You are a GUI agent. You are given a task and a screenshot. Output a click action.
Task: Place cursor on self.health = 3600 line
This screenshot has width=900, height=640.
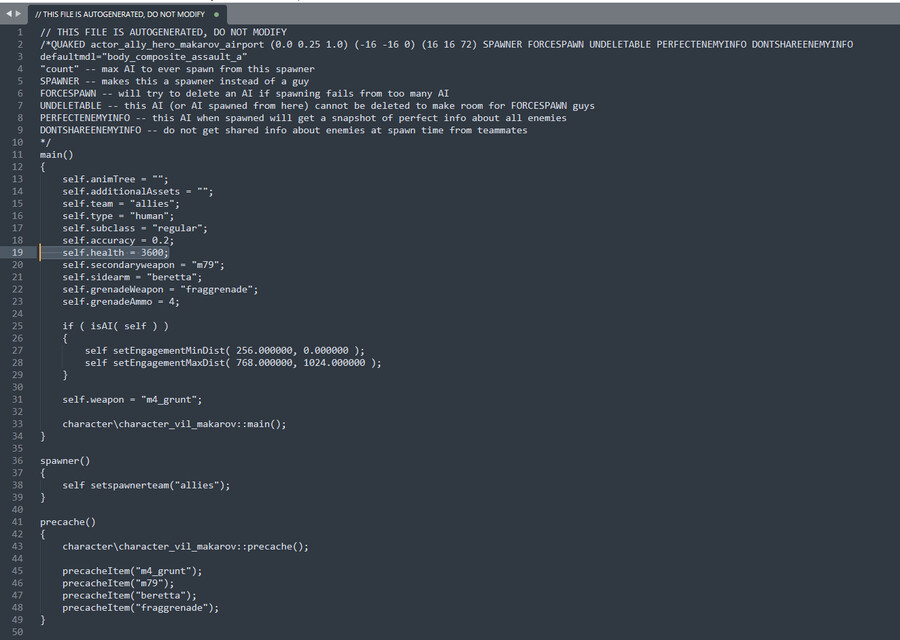pos(115,253)
